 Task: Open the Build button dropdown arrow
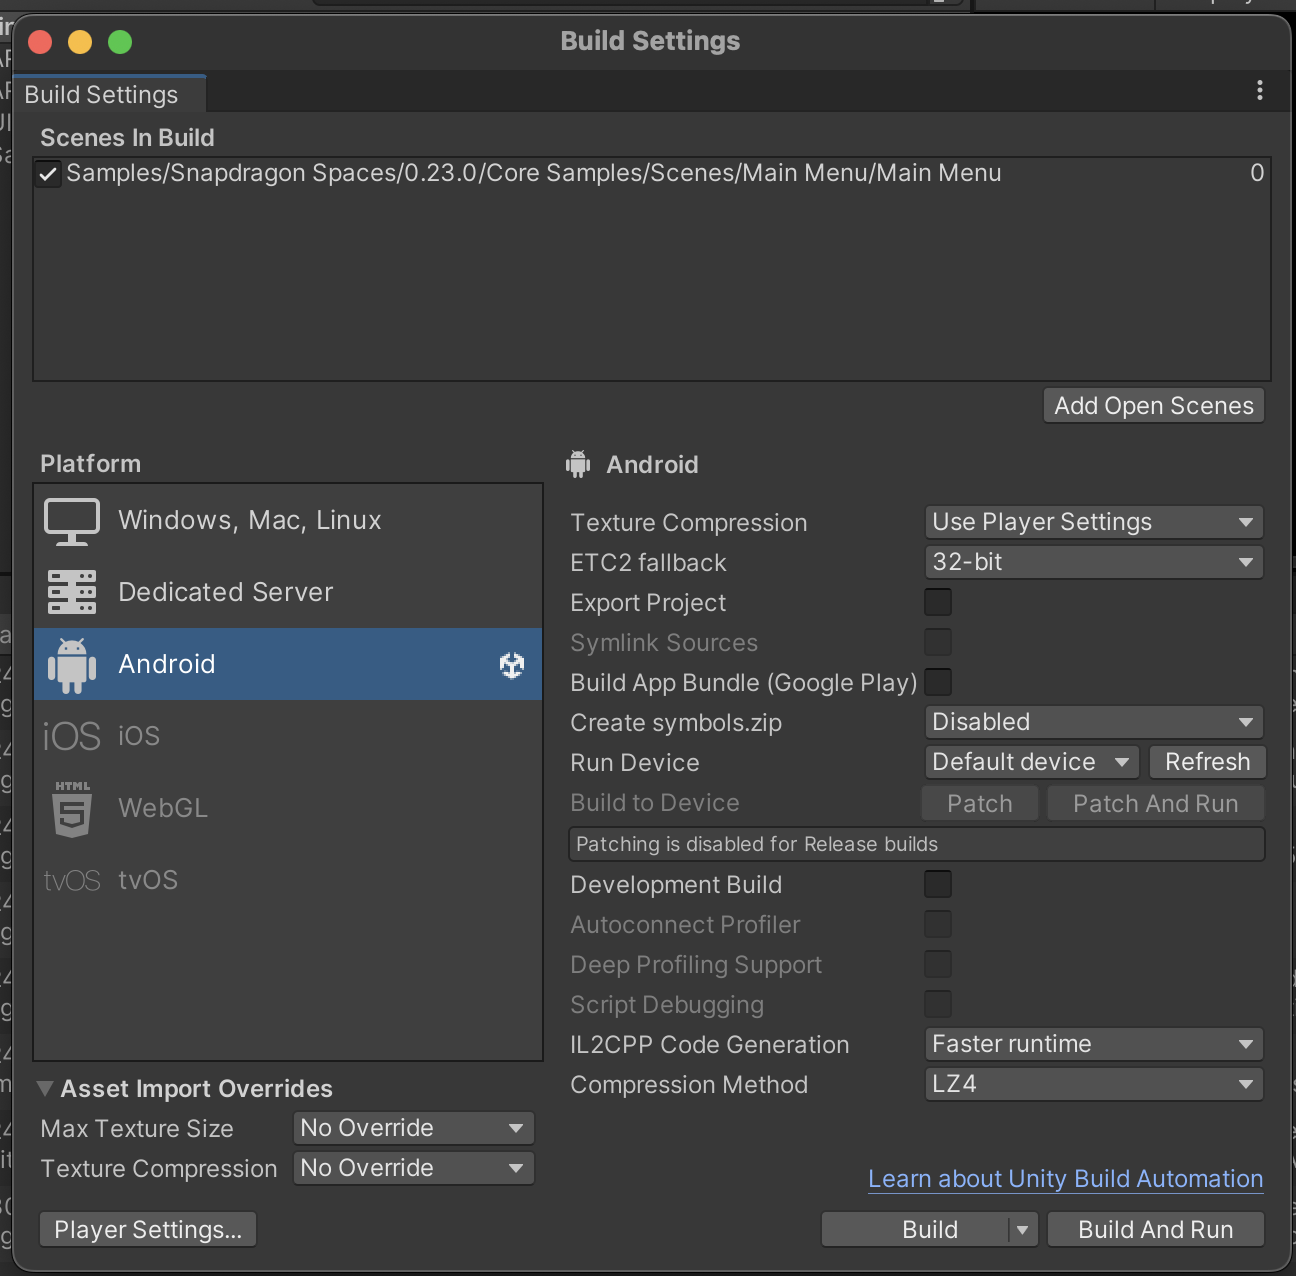1023,1230
